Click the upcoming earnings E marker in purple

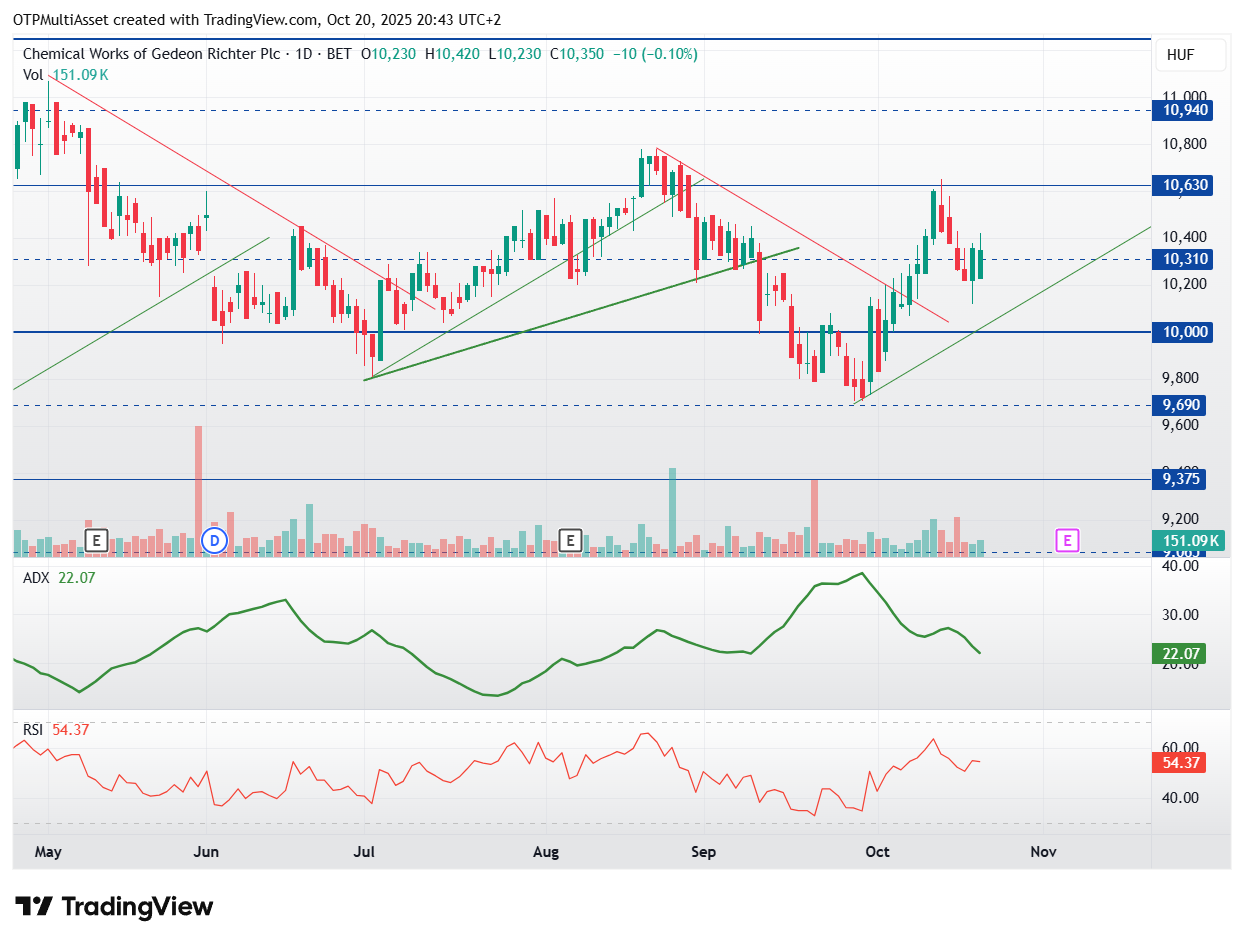[1068, 541]
